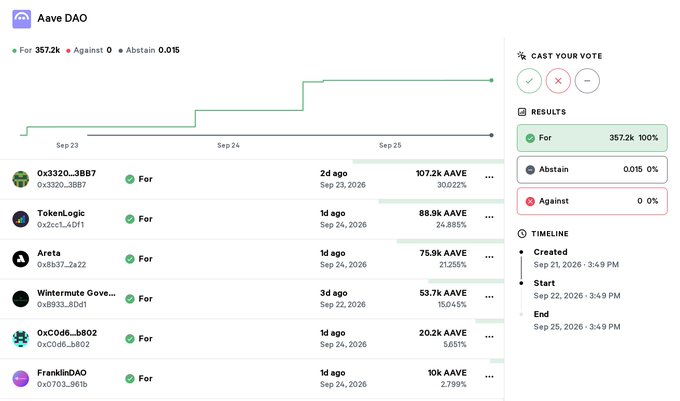Click the Start timeline marker dot
Screen dimensions: 680x401
click(521, 283)
